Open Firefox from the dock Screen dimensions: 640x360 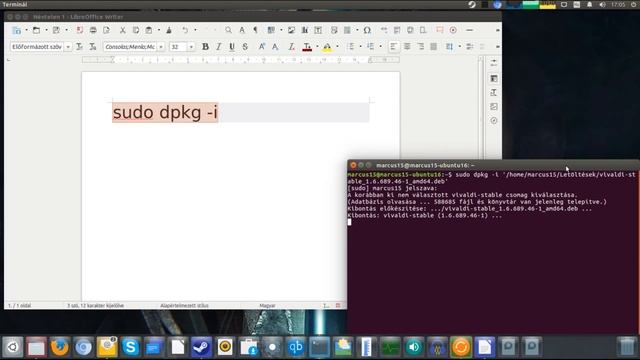click(60, 347)
